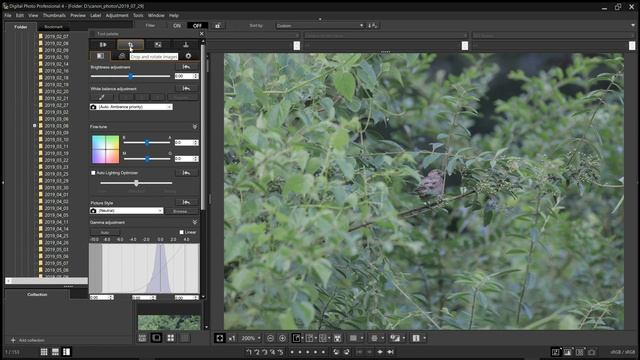Zoom out with the minus magnifier icon

(x=270, y=338)
